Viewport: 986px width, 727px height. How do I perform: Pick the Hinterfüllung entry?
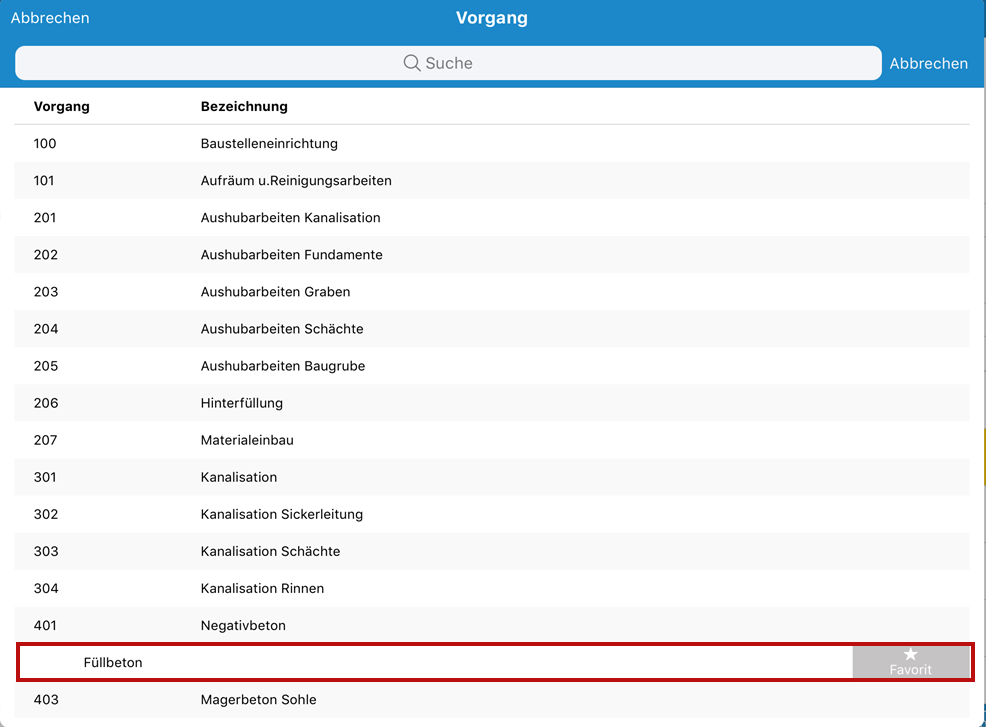pos(492,403)
